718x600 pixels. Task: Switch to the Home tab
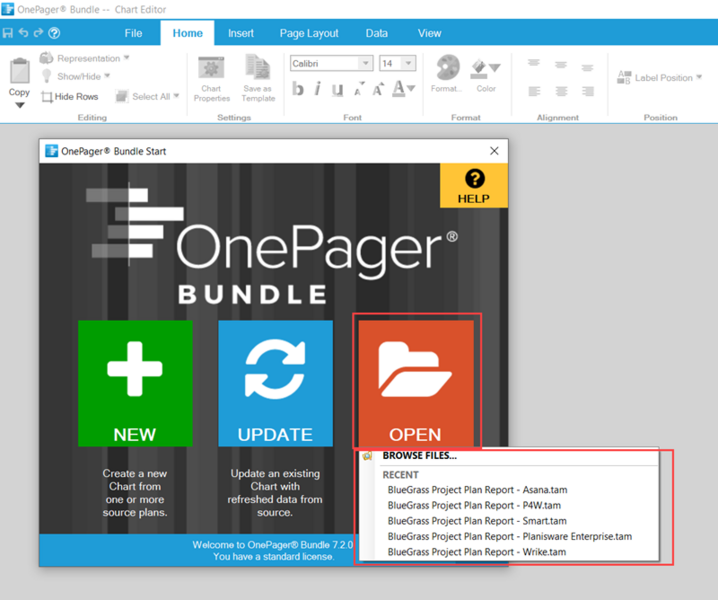click(x=187, y=33)
